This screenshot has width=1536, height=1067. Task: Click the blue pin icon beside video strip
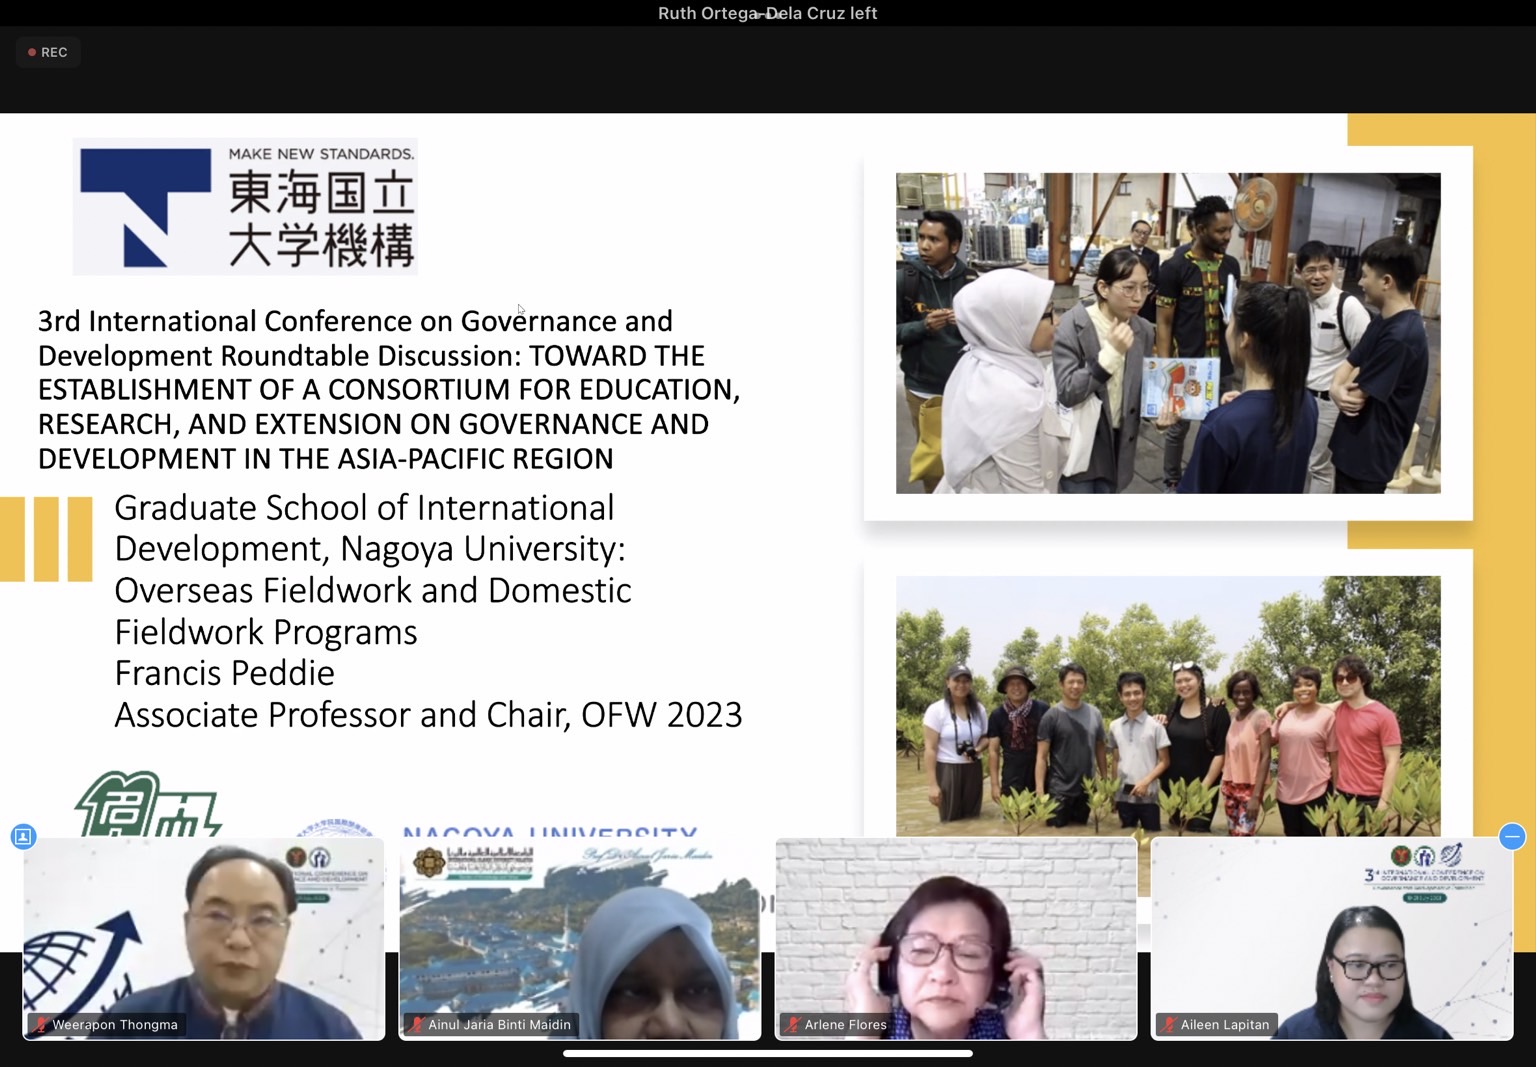(x=23, y=836)
